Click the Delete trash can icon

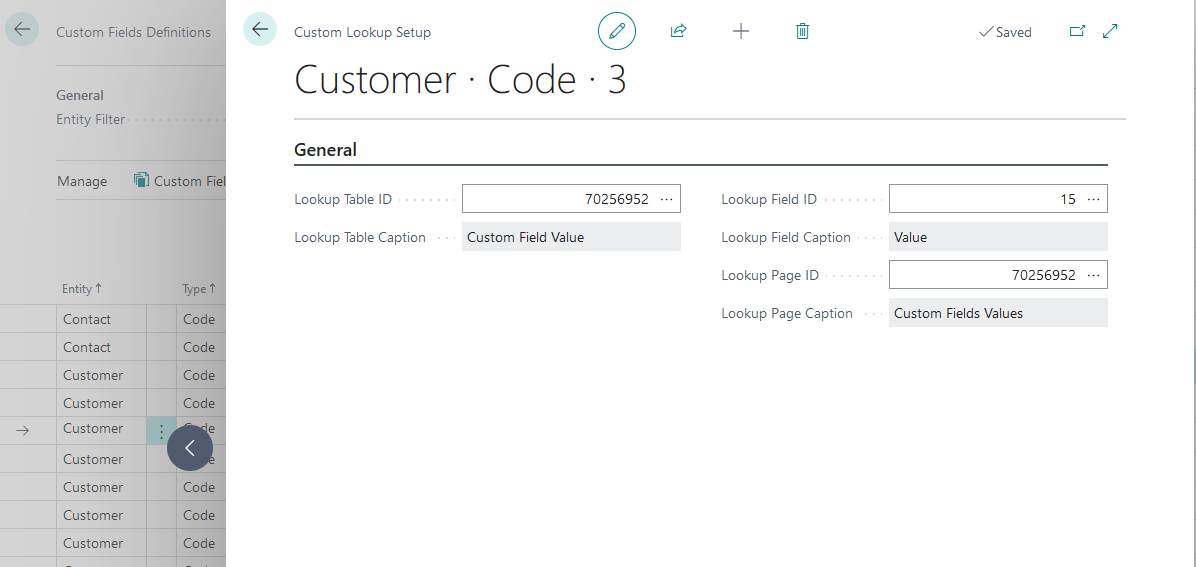802,32
